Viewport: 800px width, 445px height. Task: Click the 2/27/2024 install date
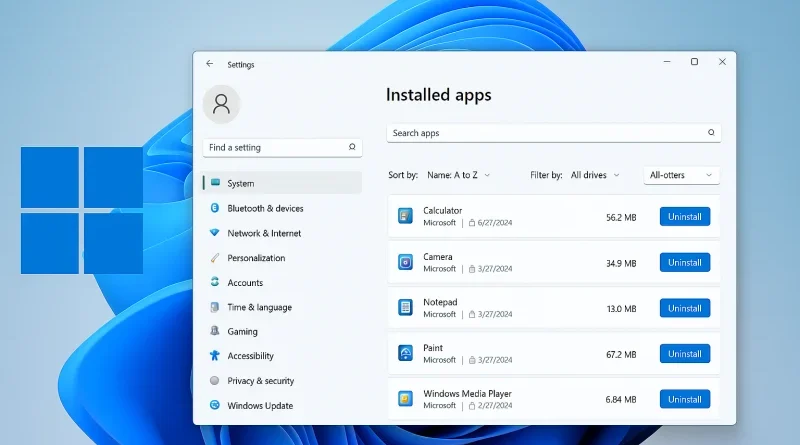point(494,405)
